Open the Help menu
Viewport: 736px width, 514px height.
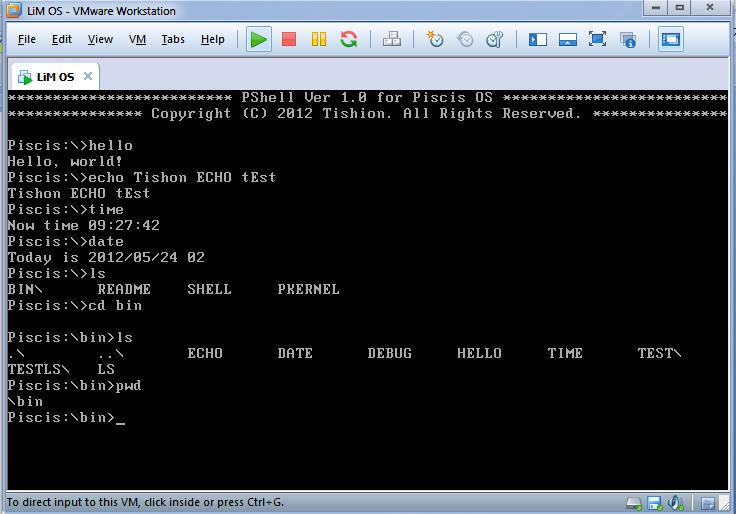pyautogui.click(x=213, y=39)
